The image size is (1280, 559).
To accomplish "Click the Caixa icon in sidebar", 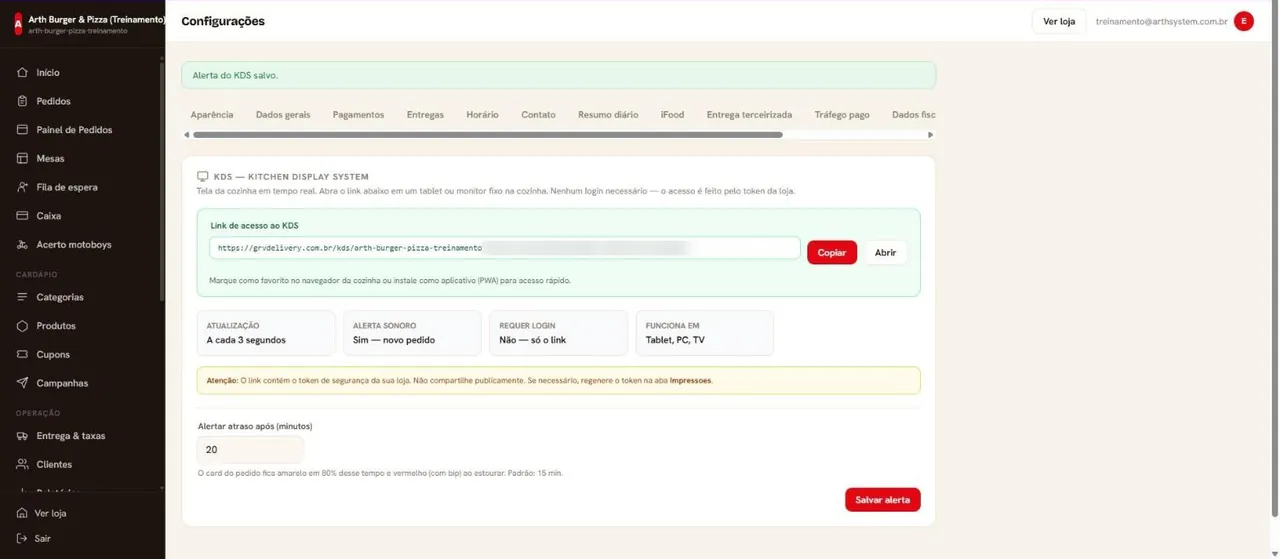I will pyautogui.click(x=22, y=216).
